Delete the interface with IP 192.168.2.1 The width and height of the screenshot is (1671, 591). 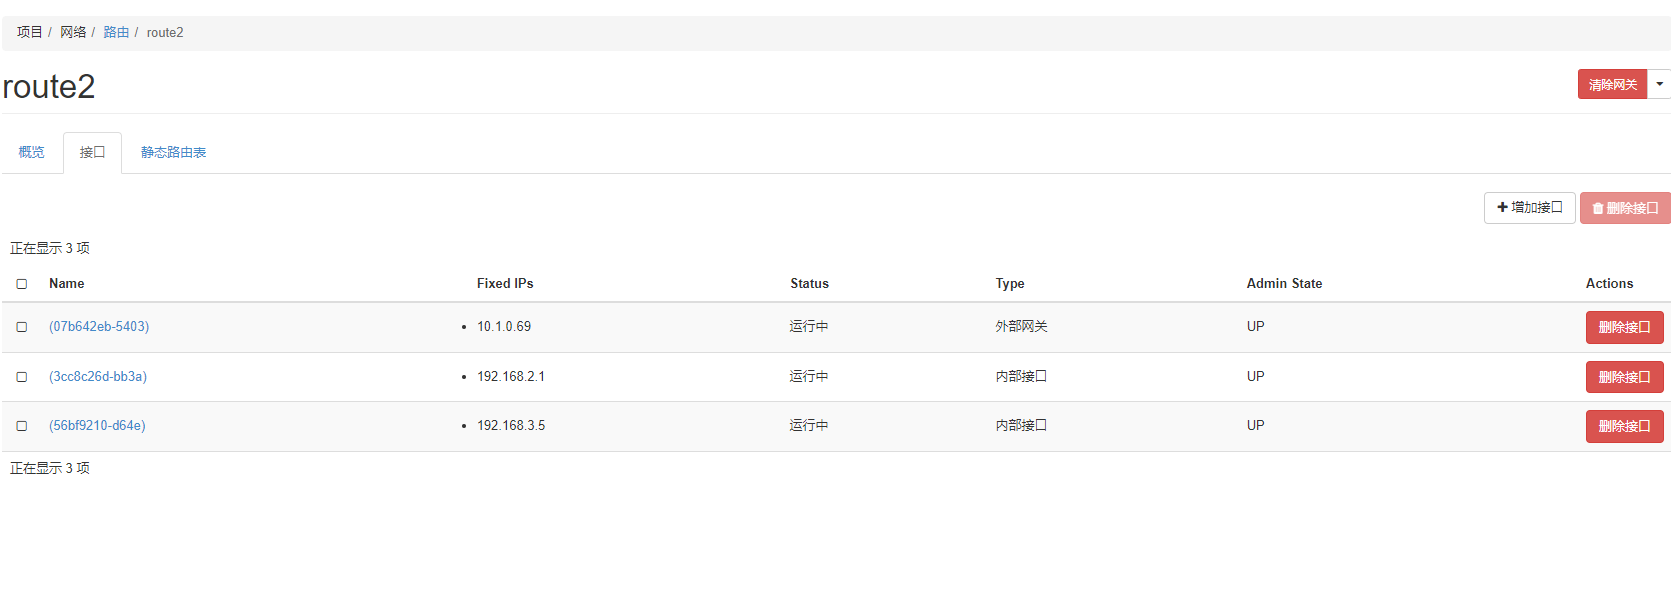pyautogui.click(x=1624, y=377)
